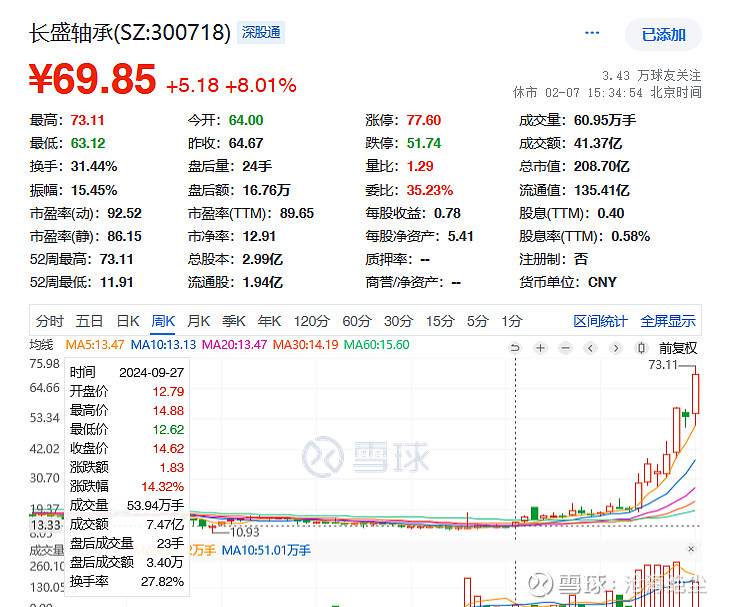Zoom in the chart with plus icon
Screen dimensions: 729x607
click(540, 348)
